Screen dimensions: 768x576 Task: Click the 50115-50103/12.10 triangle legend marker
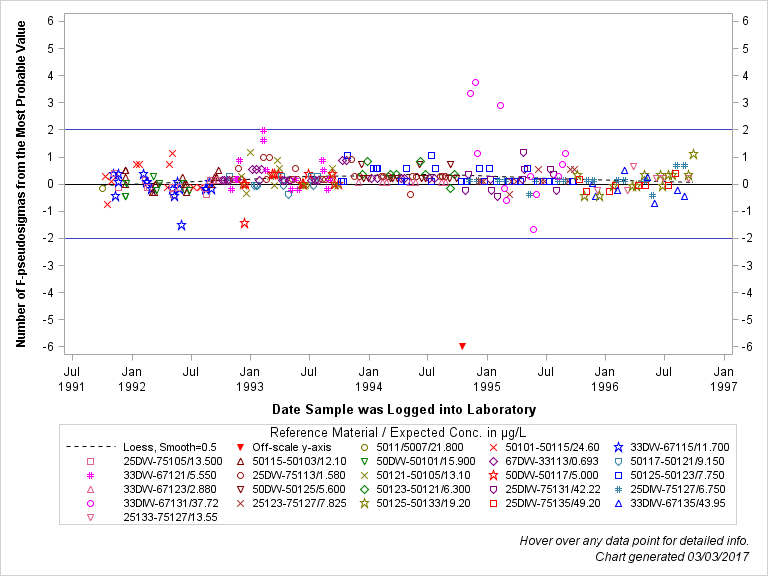240,461
